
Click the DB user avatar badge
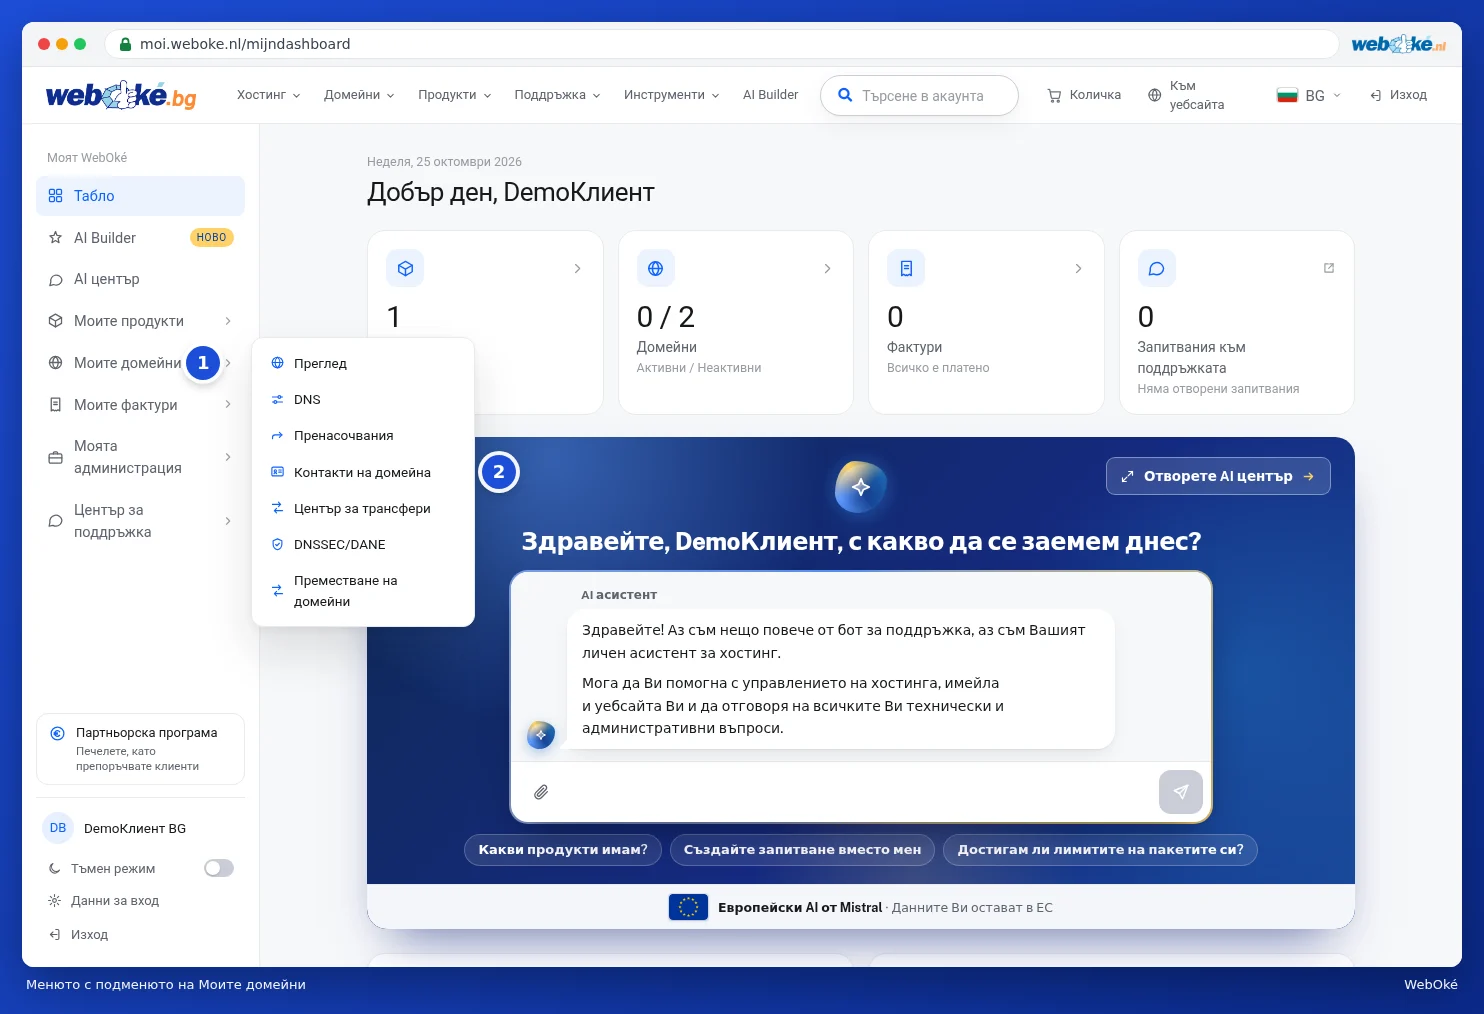(x=58, y=828)
